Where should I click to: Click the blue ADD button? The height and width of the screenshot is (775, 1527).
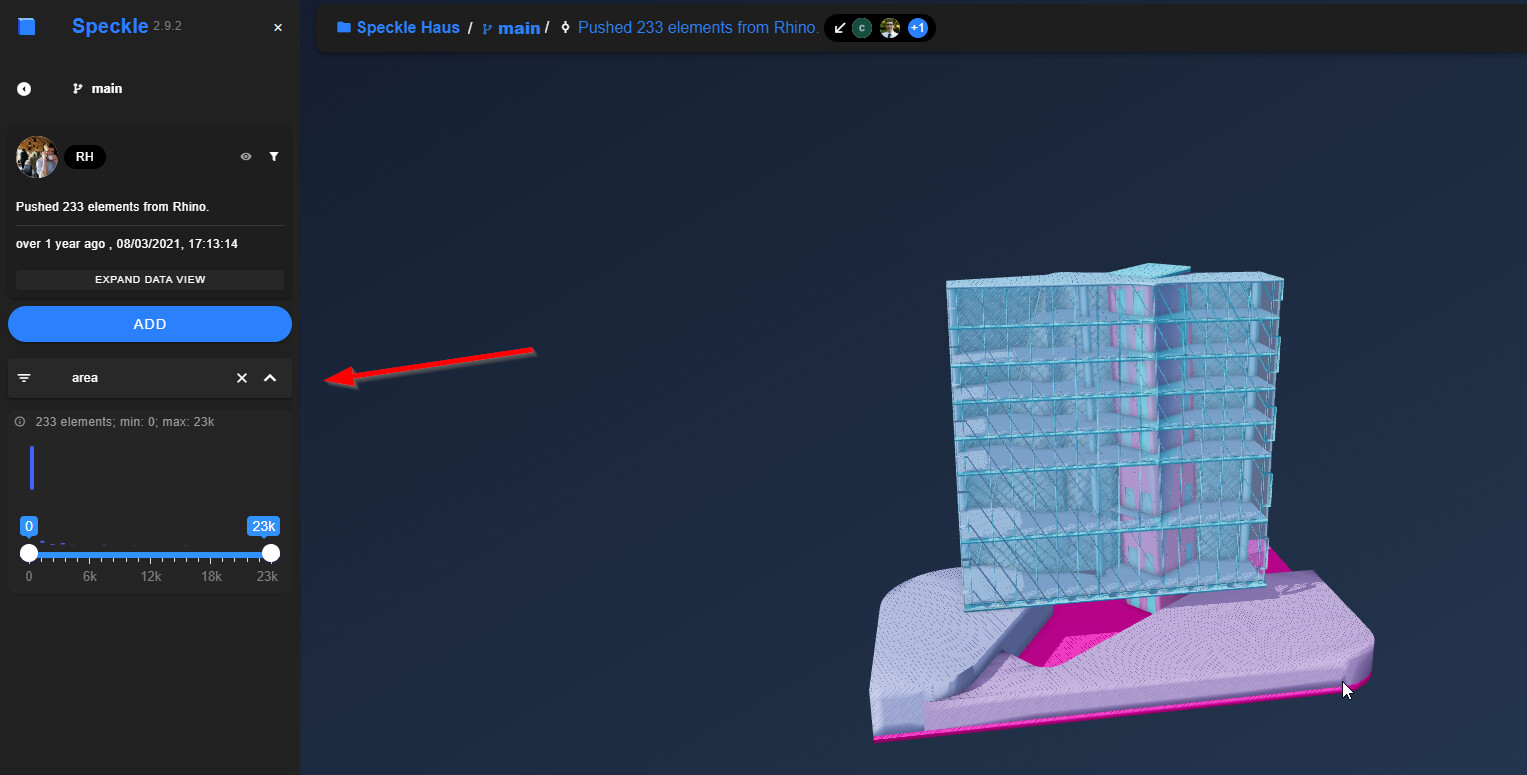(x=149, y=323)
